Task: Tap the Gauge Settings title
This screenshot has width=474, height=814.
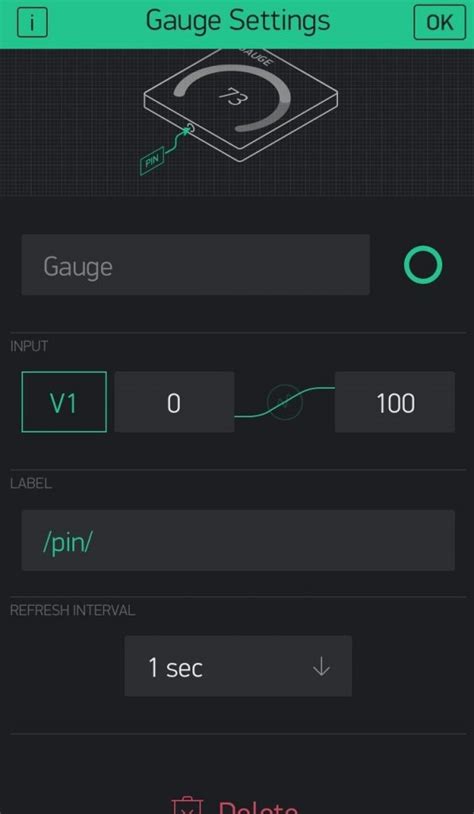Action: tap(238, 21)
